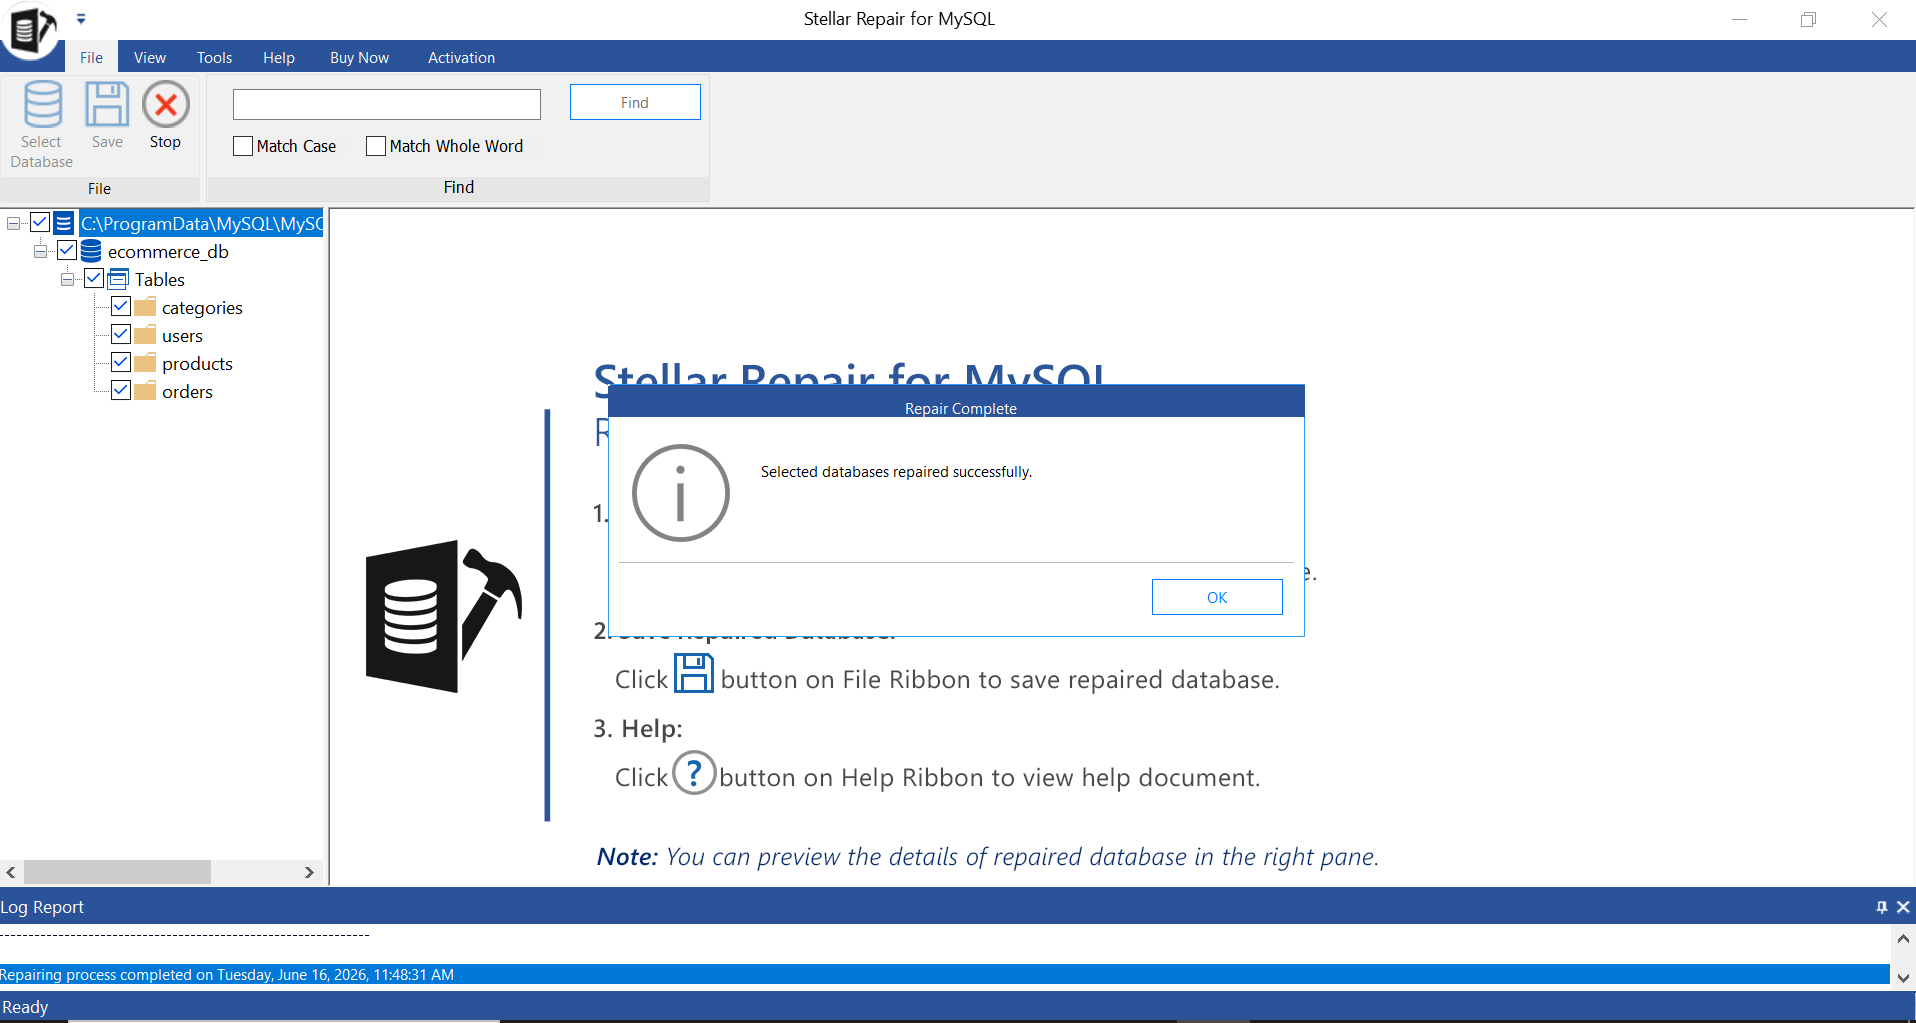Open the Stellar application logo menu
Screen dimensions: 1916x1023
pyautogui.click(x=32, y=29)
